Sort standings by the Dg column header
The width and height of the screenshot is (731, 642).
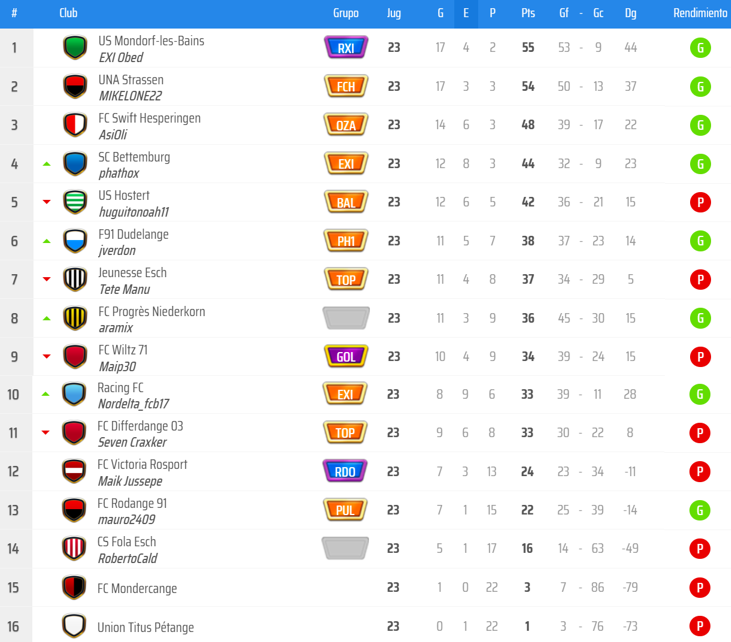coord(630,13)
